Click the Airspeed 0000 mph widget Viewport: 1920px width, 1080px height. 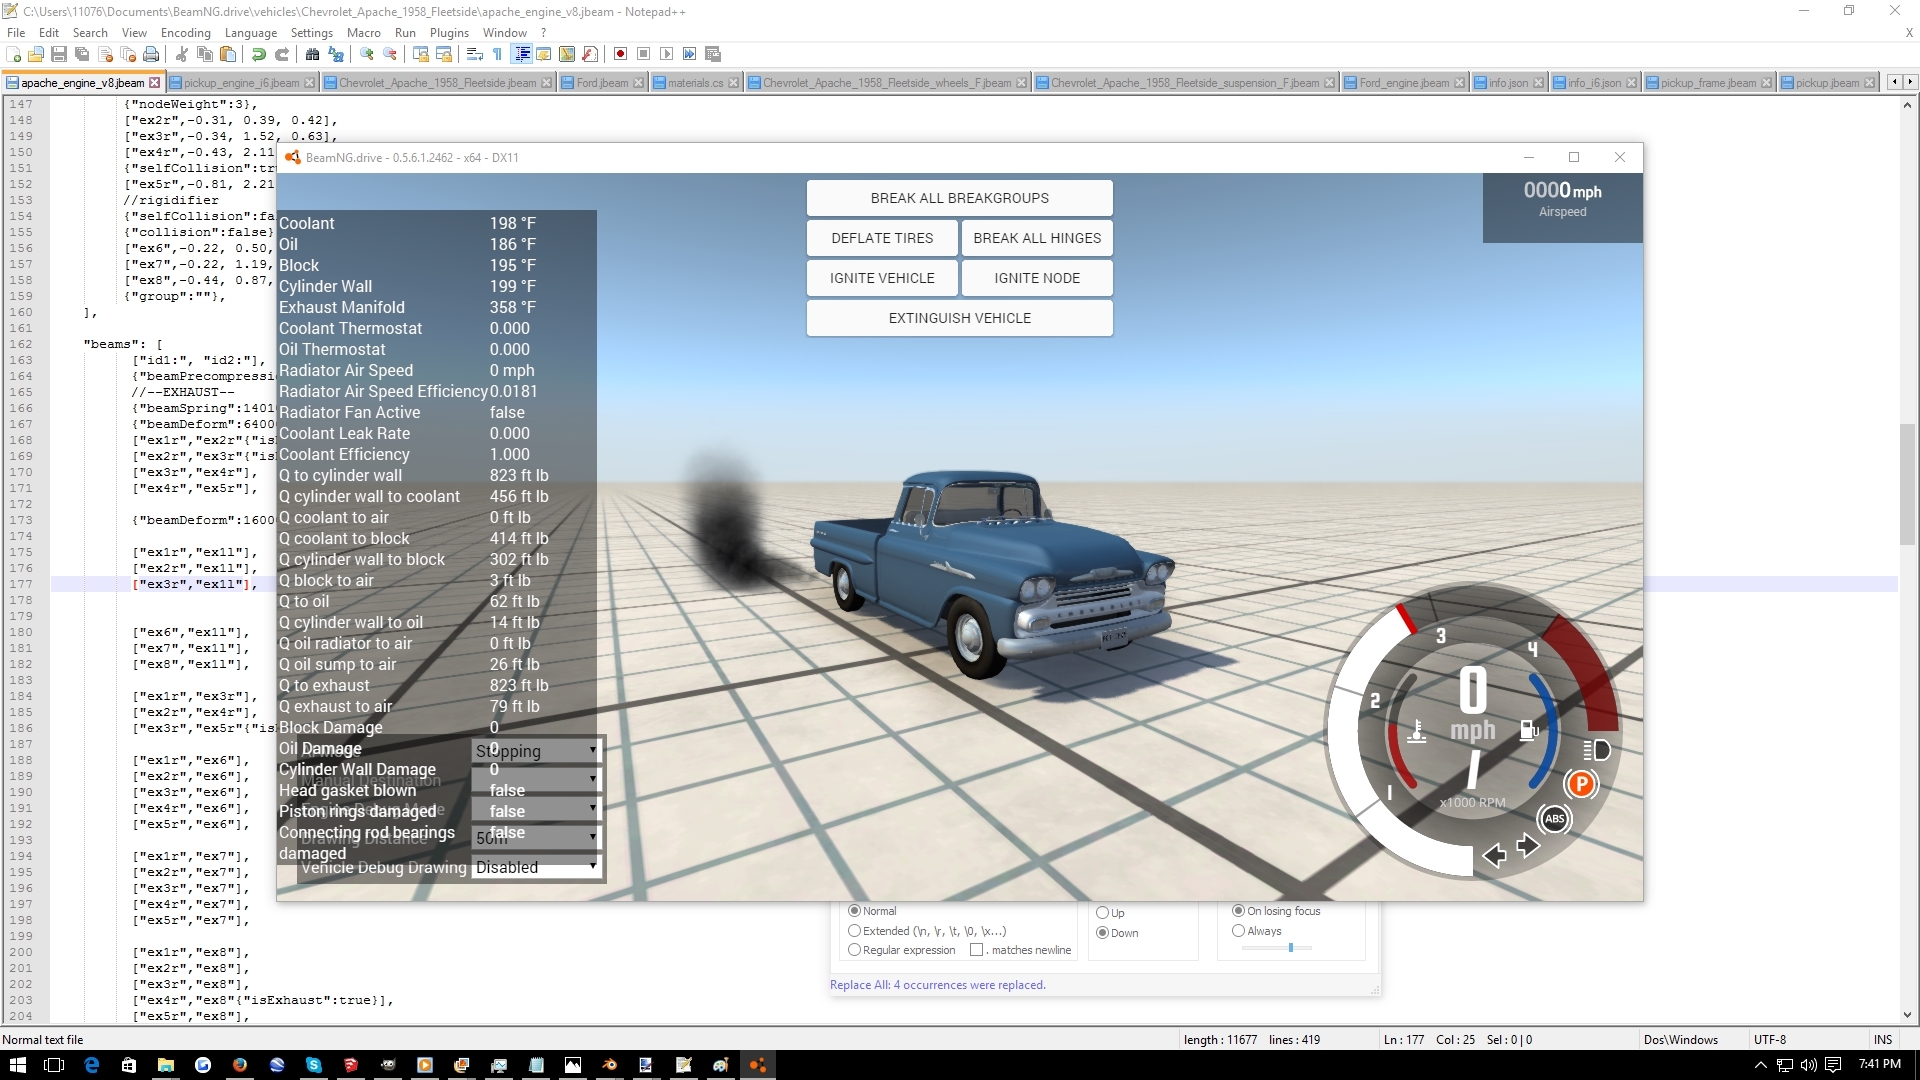point(1562,208)
